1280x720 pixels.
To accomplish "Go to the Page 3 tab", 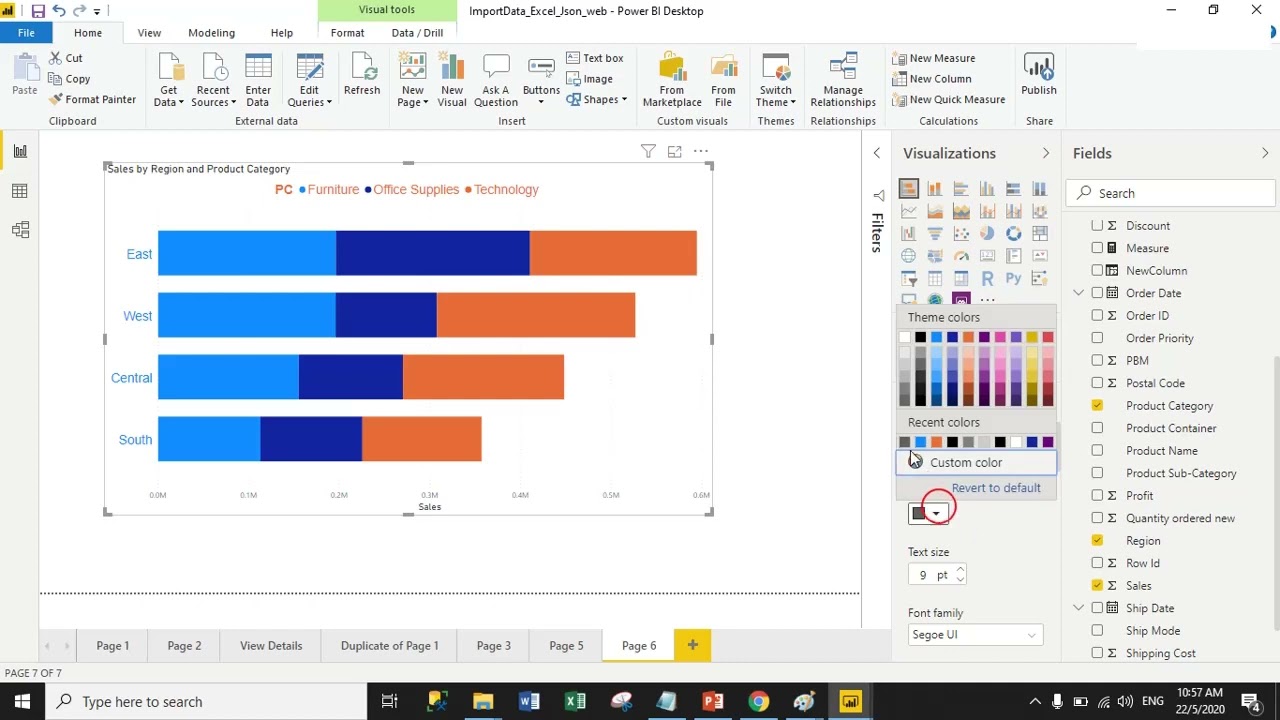I will pos(494,646).
